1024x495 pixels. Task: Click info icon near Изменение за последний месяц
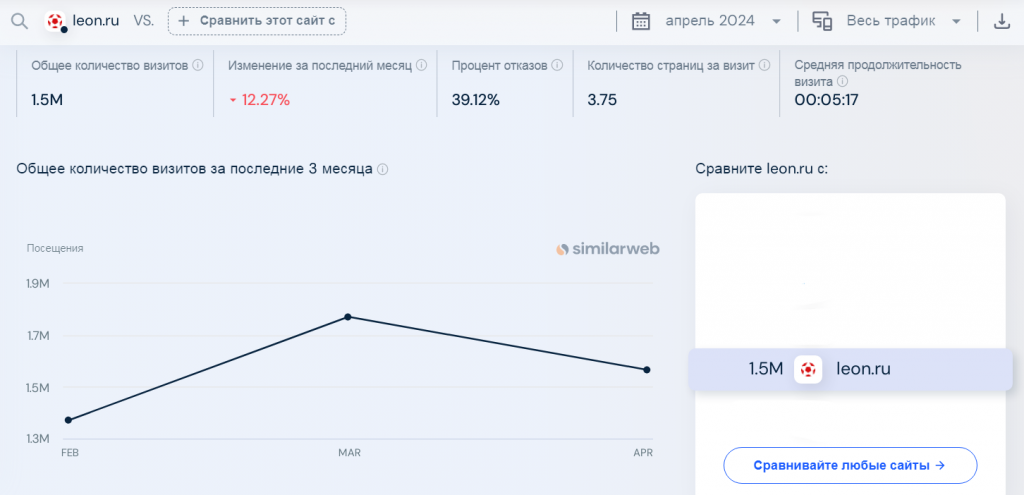click(422, 65)
